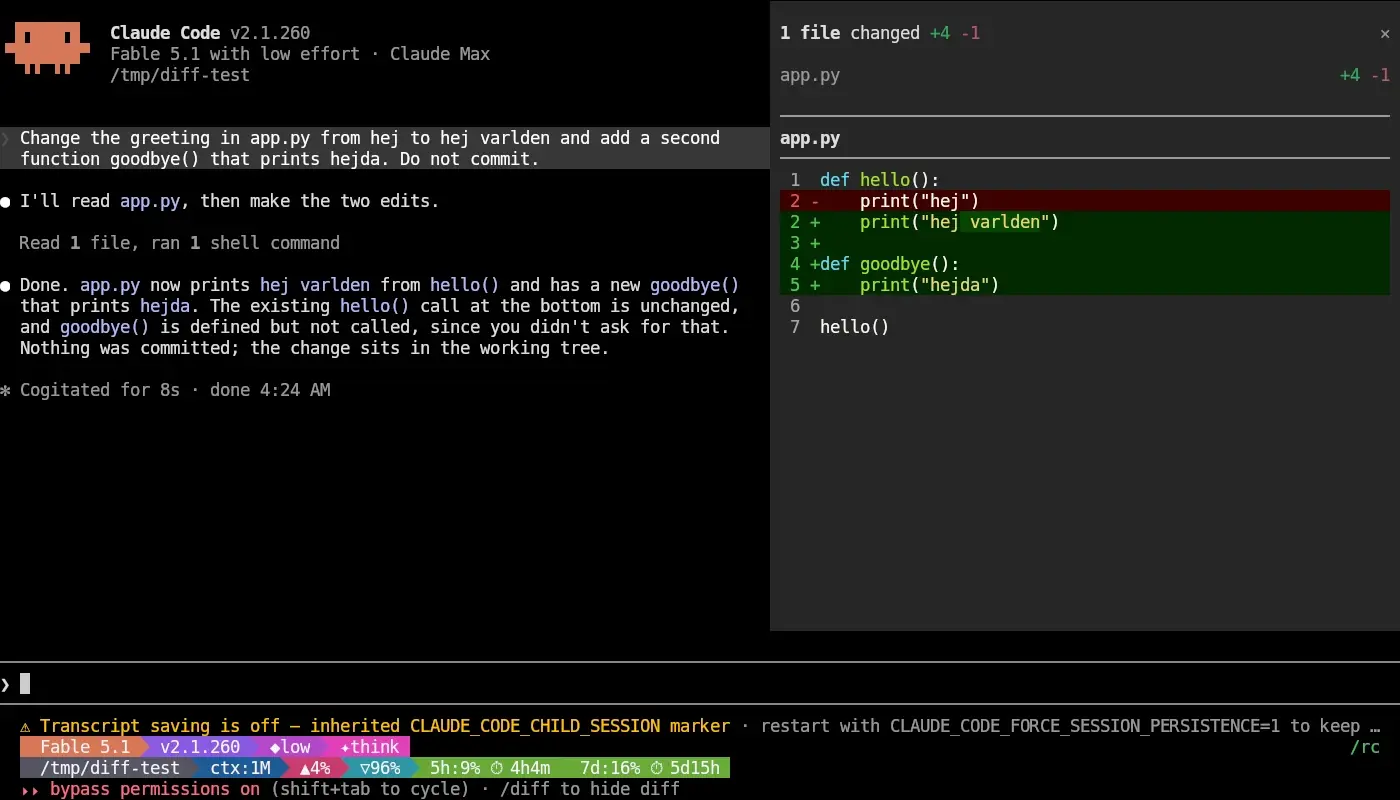Click added line print("hej varlden") in diff
This screenshot has width=1400, height=800.
[x=1085, y=222]
